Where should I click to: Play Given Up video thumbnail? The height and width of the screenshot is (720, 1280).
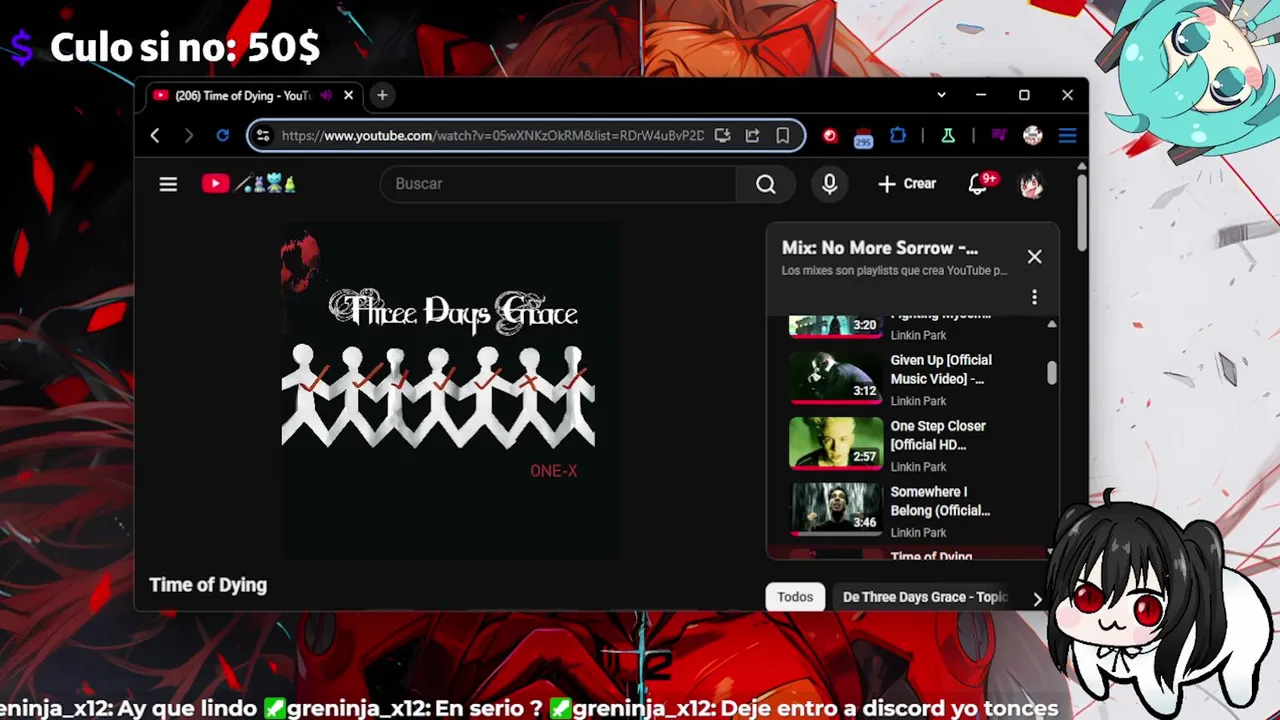coord(835,377)
